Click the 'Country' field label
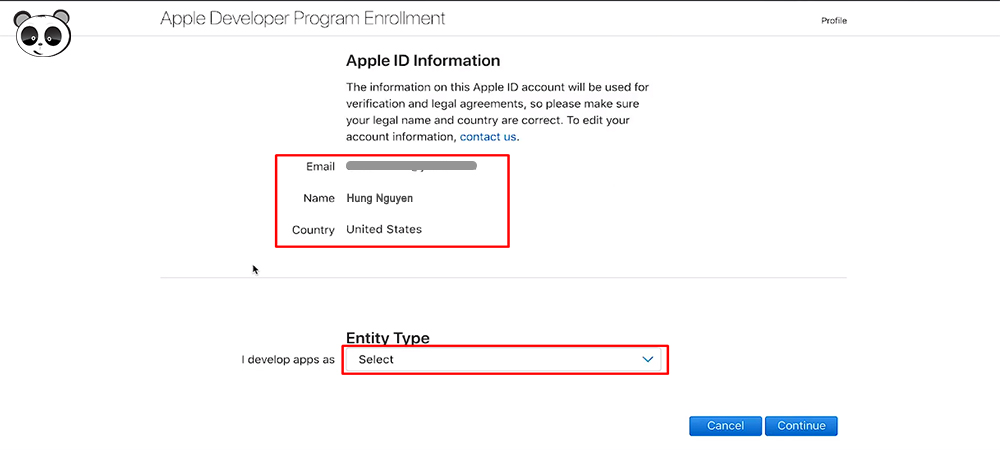 pos(313,230)
